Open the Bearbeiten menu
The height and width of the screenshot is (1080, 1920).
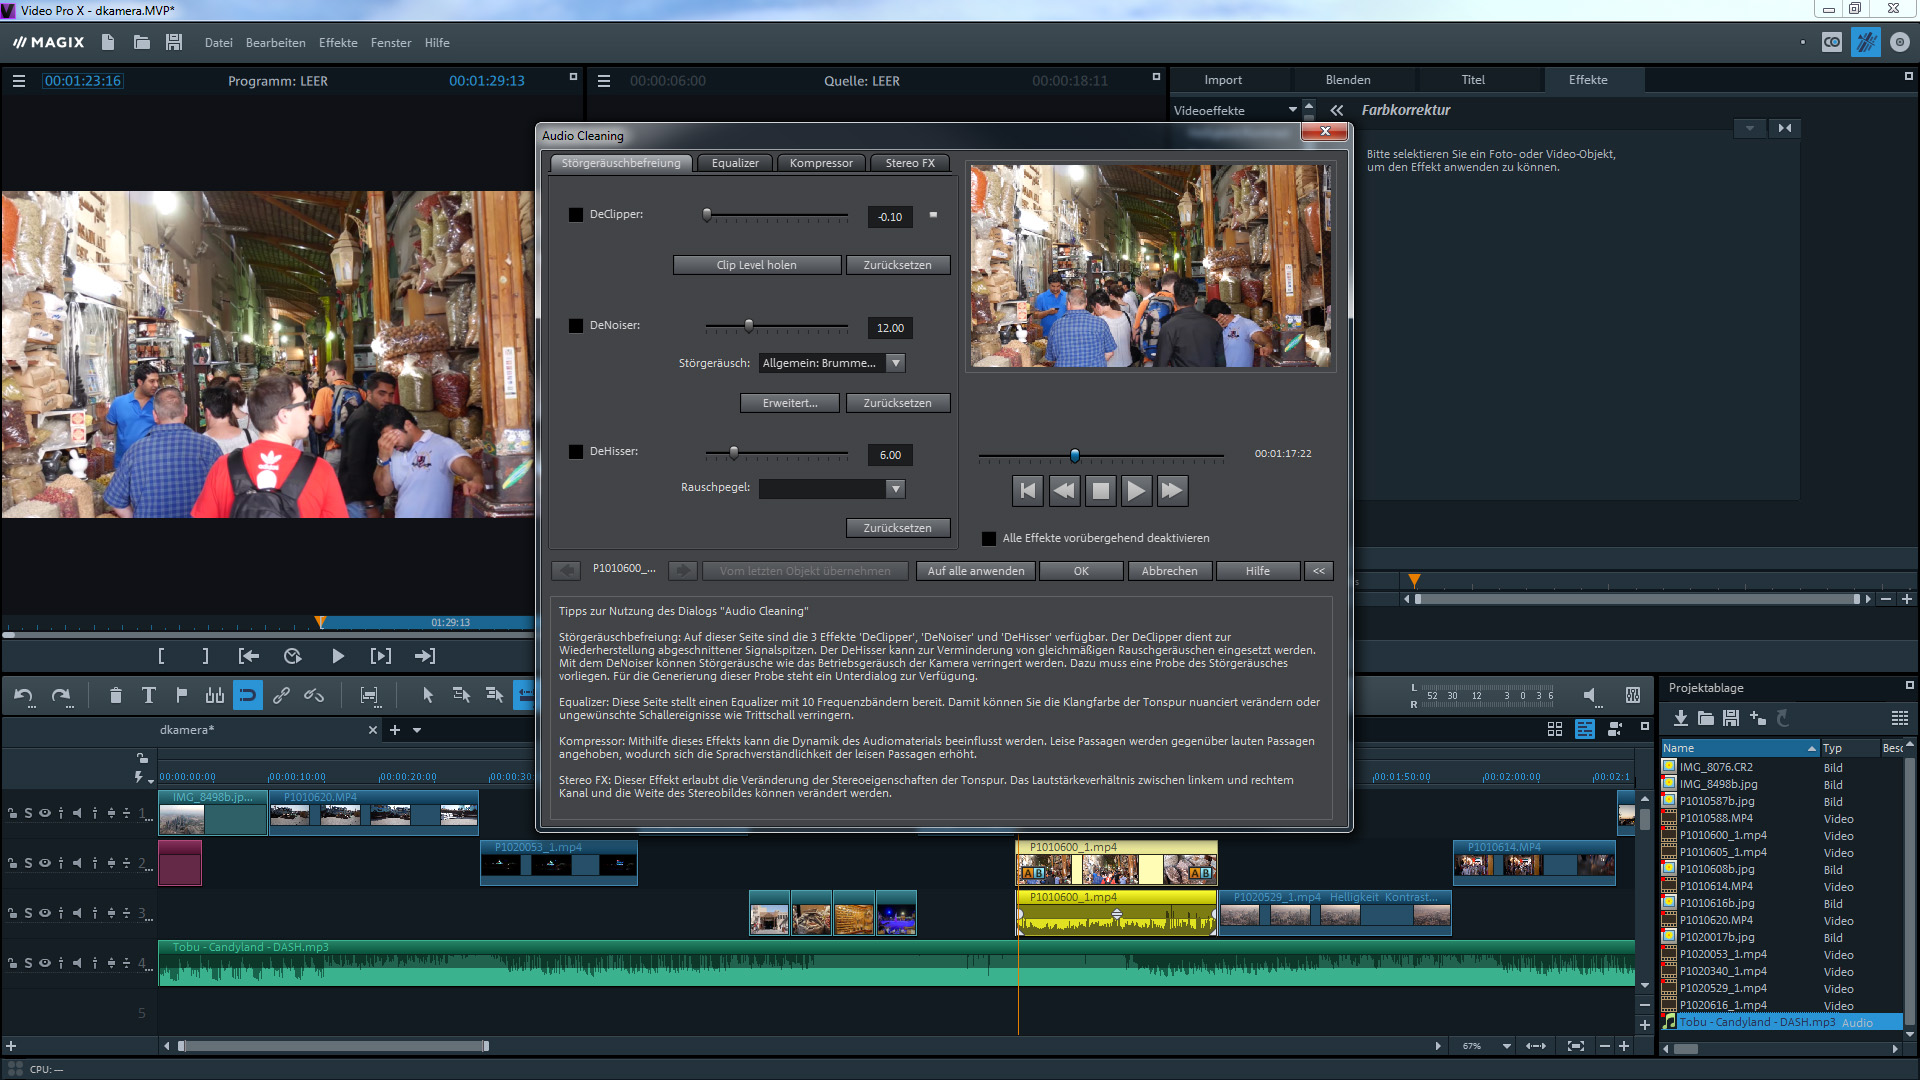click(276, 43)
